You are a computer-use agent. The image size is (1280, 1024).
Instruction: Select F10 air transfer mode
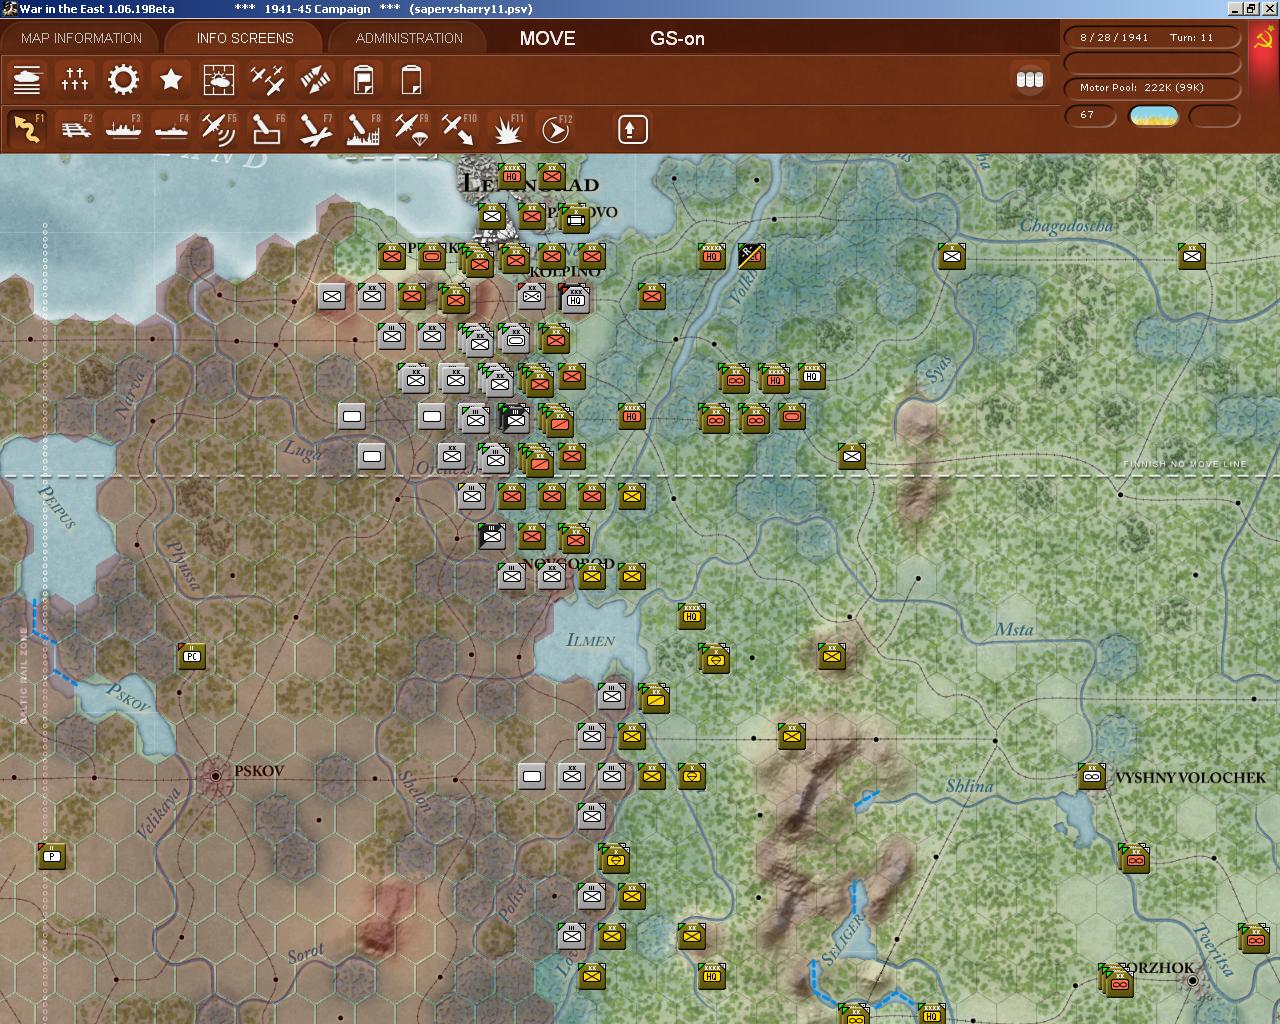point(459,129)
